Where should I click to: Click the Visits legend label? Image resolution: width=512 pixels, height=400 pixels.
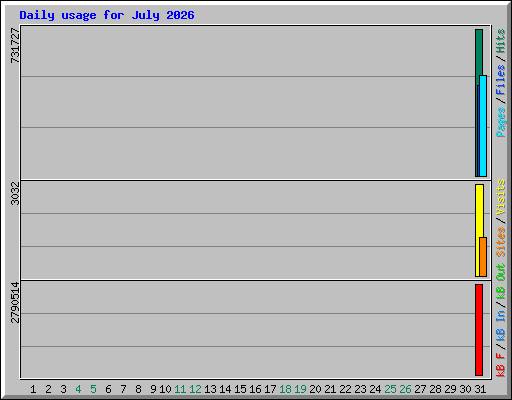click(500, 197)
